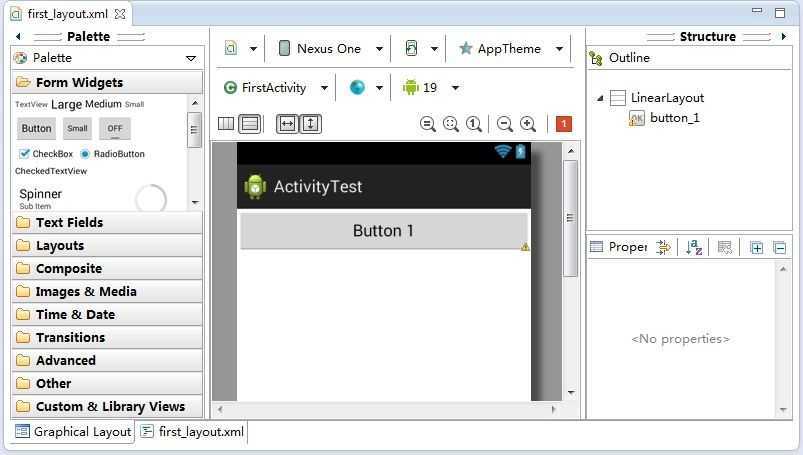The width and height of the screenshot is (803, 455).
Task: Expand all properties plus icon
Action: pos(756,247)
